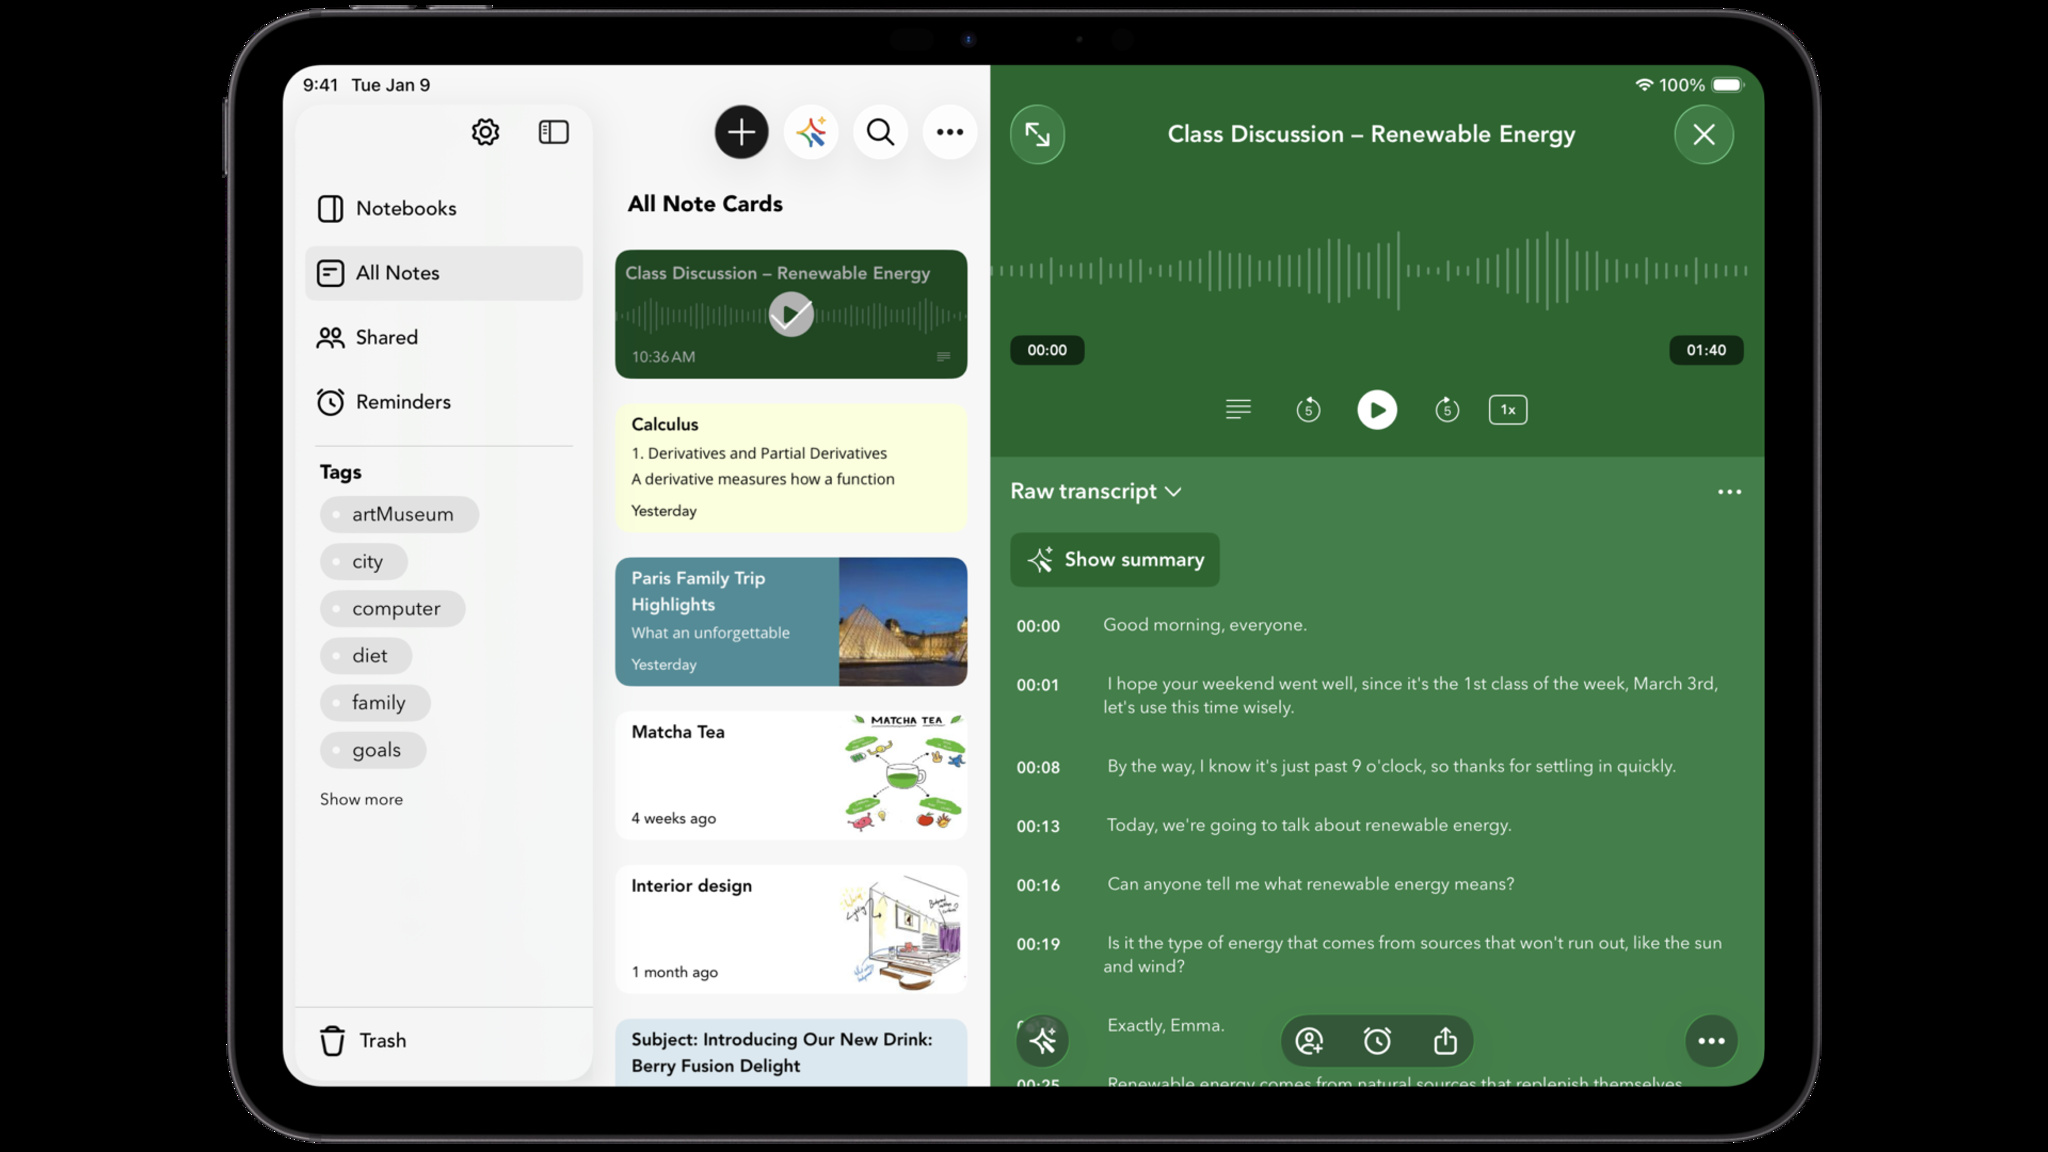2048x1152 pixels.
Task: Open the Calculus note card
Action: [790, 468]
